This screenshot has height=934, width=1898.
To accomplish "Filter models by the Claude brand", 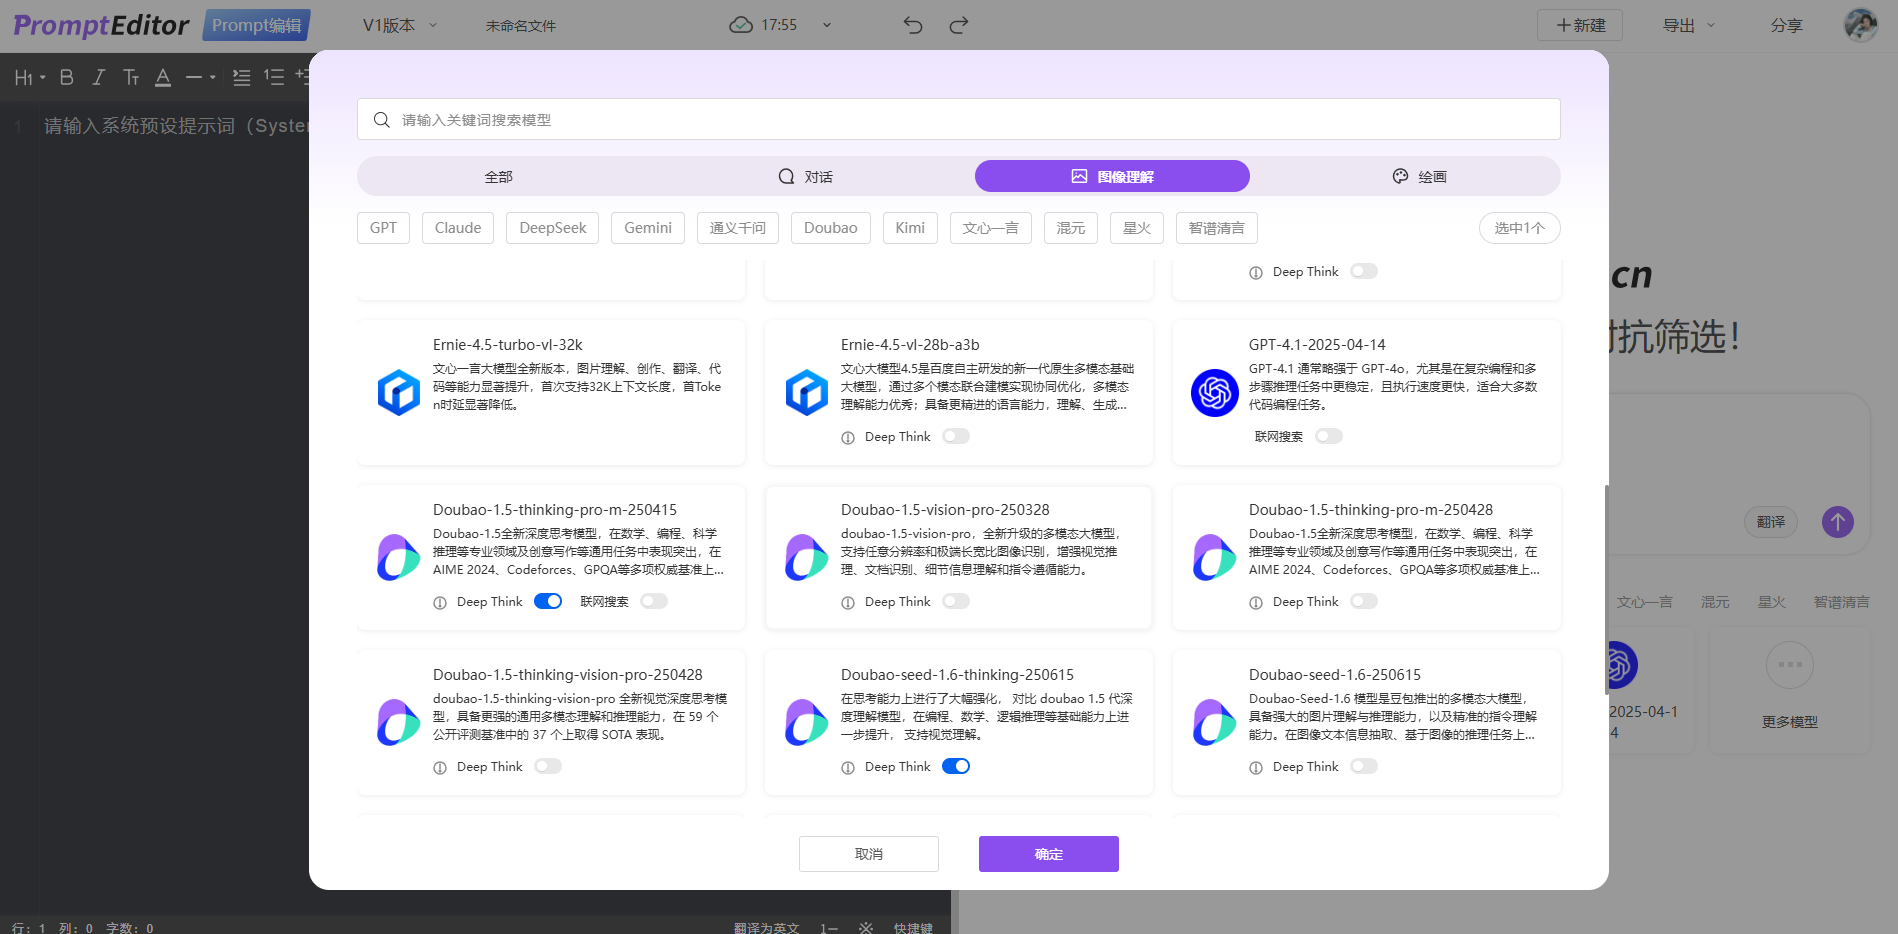I will (457, 228).
